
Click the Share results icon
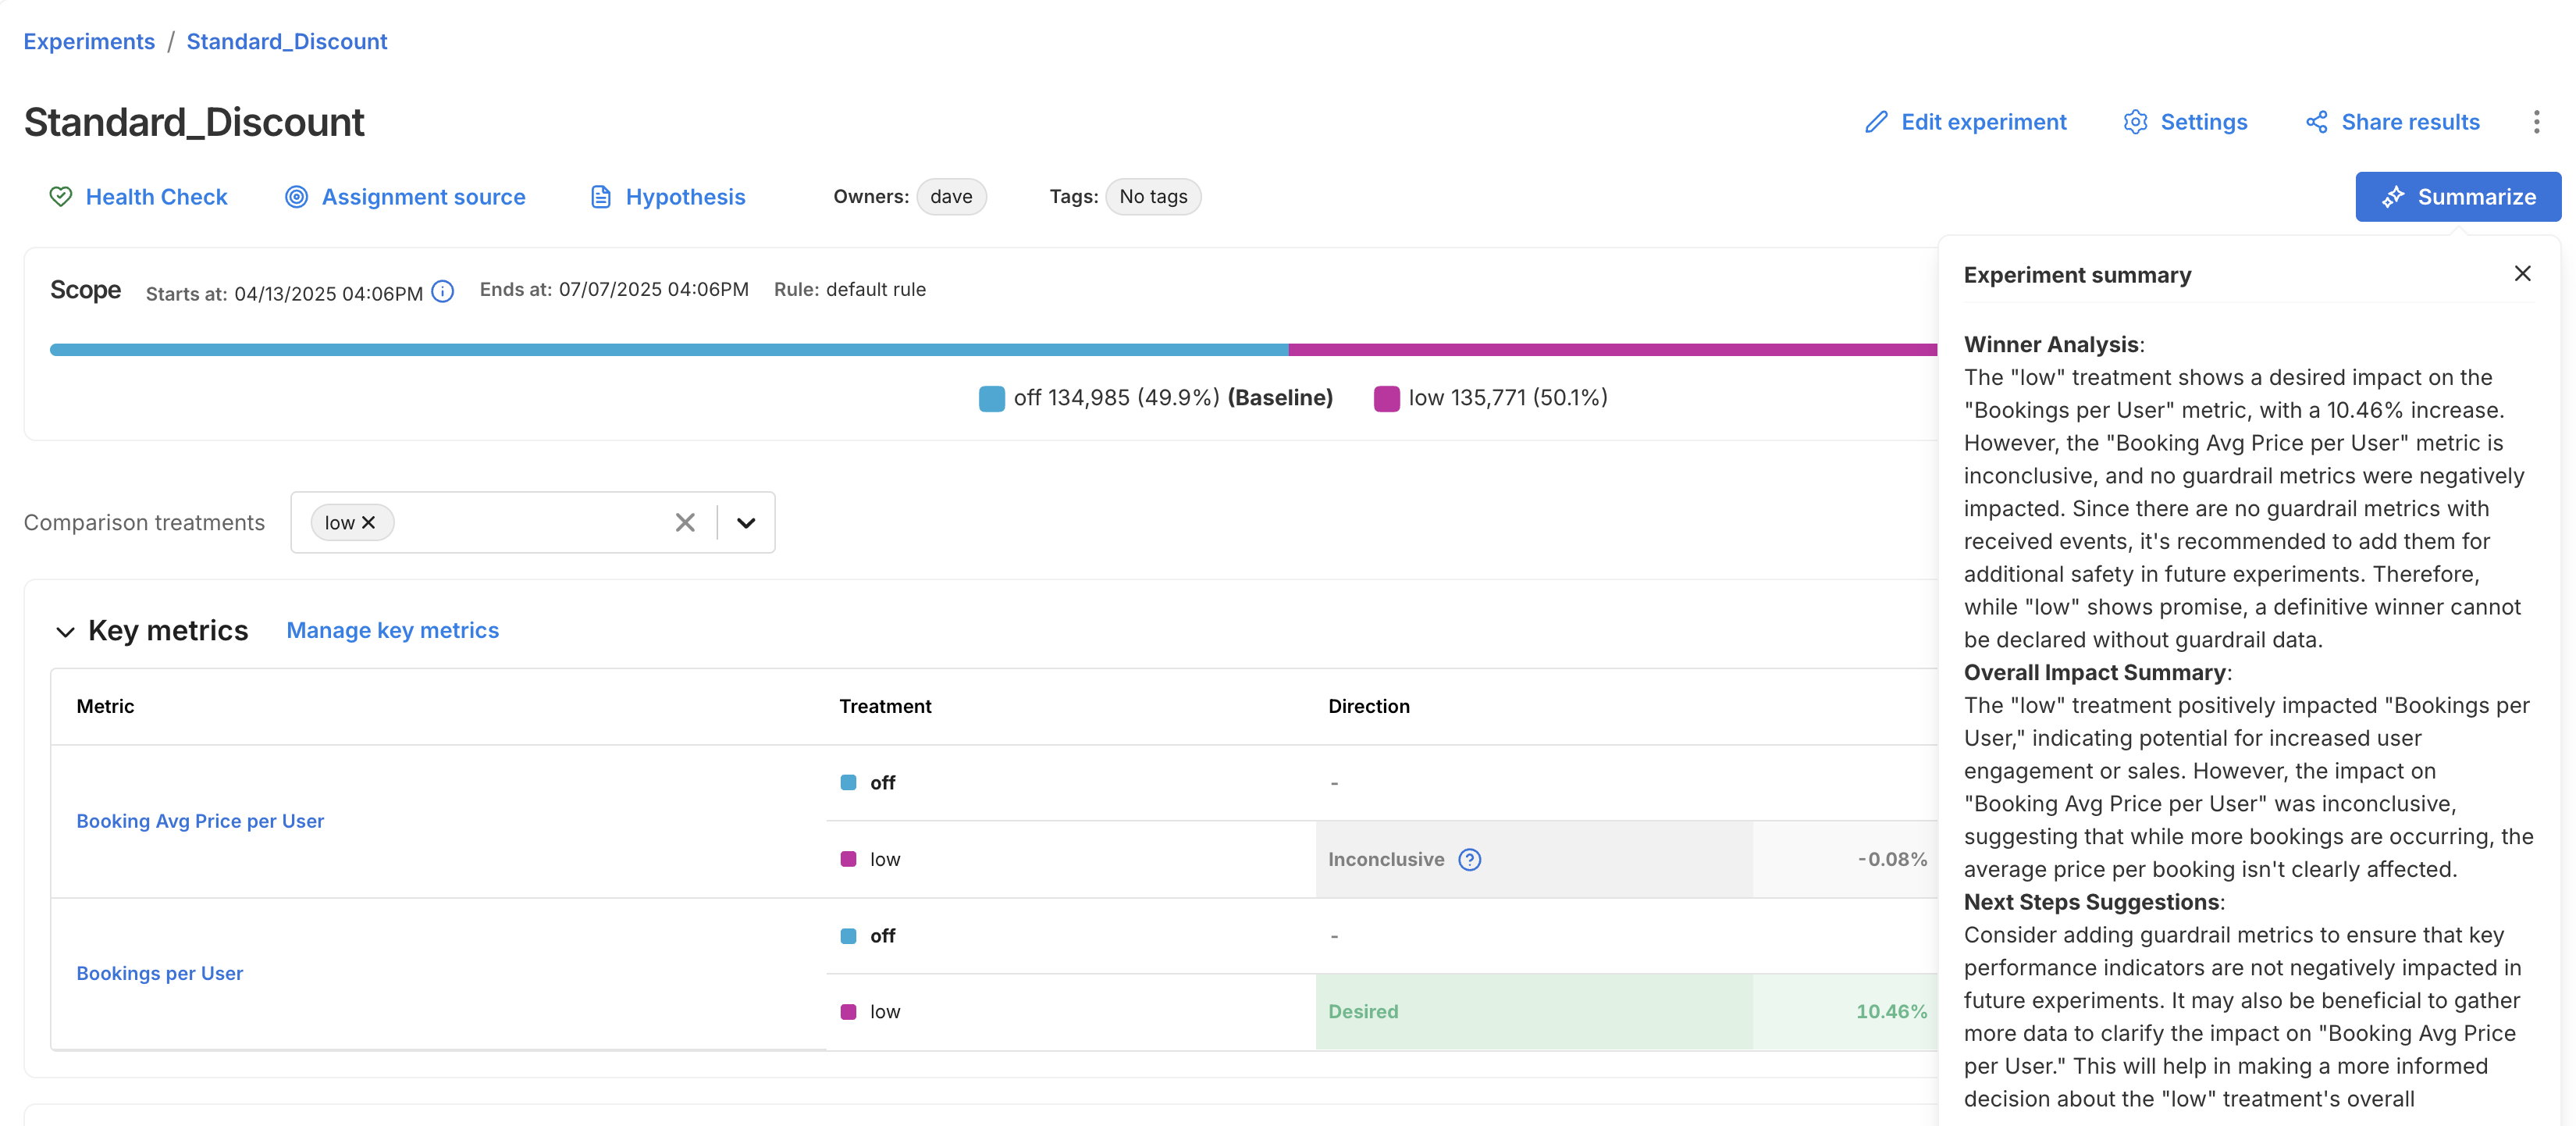click(2316, 122)
